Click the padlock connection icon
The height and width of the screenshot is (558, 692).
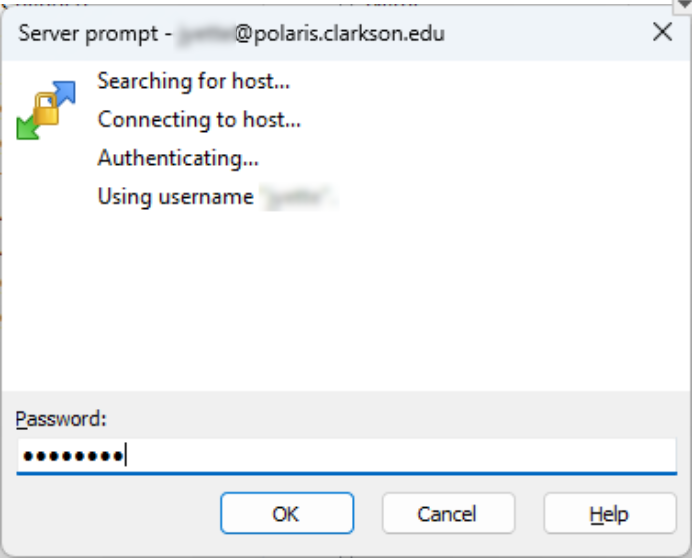point(46,108)
